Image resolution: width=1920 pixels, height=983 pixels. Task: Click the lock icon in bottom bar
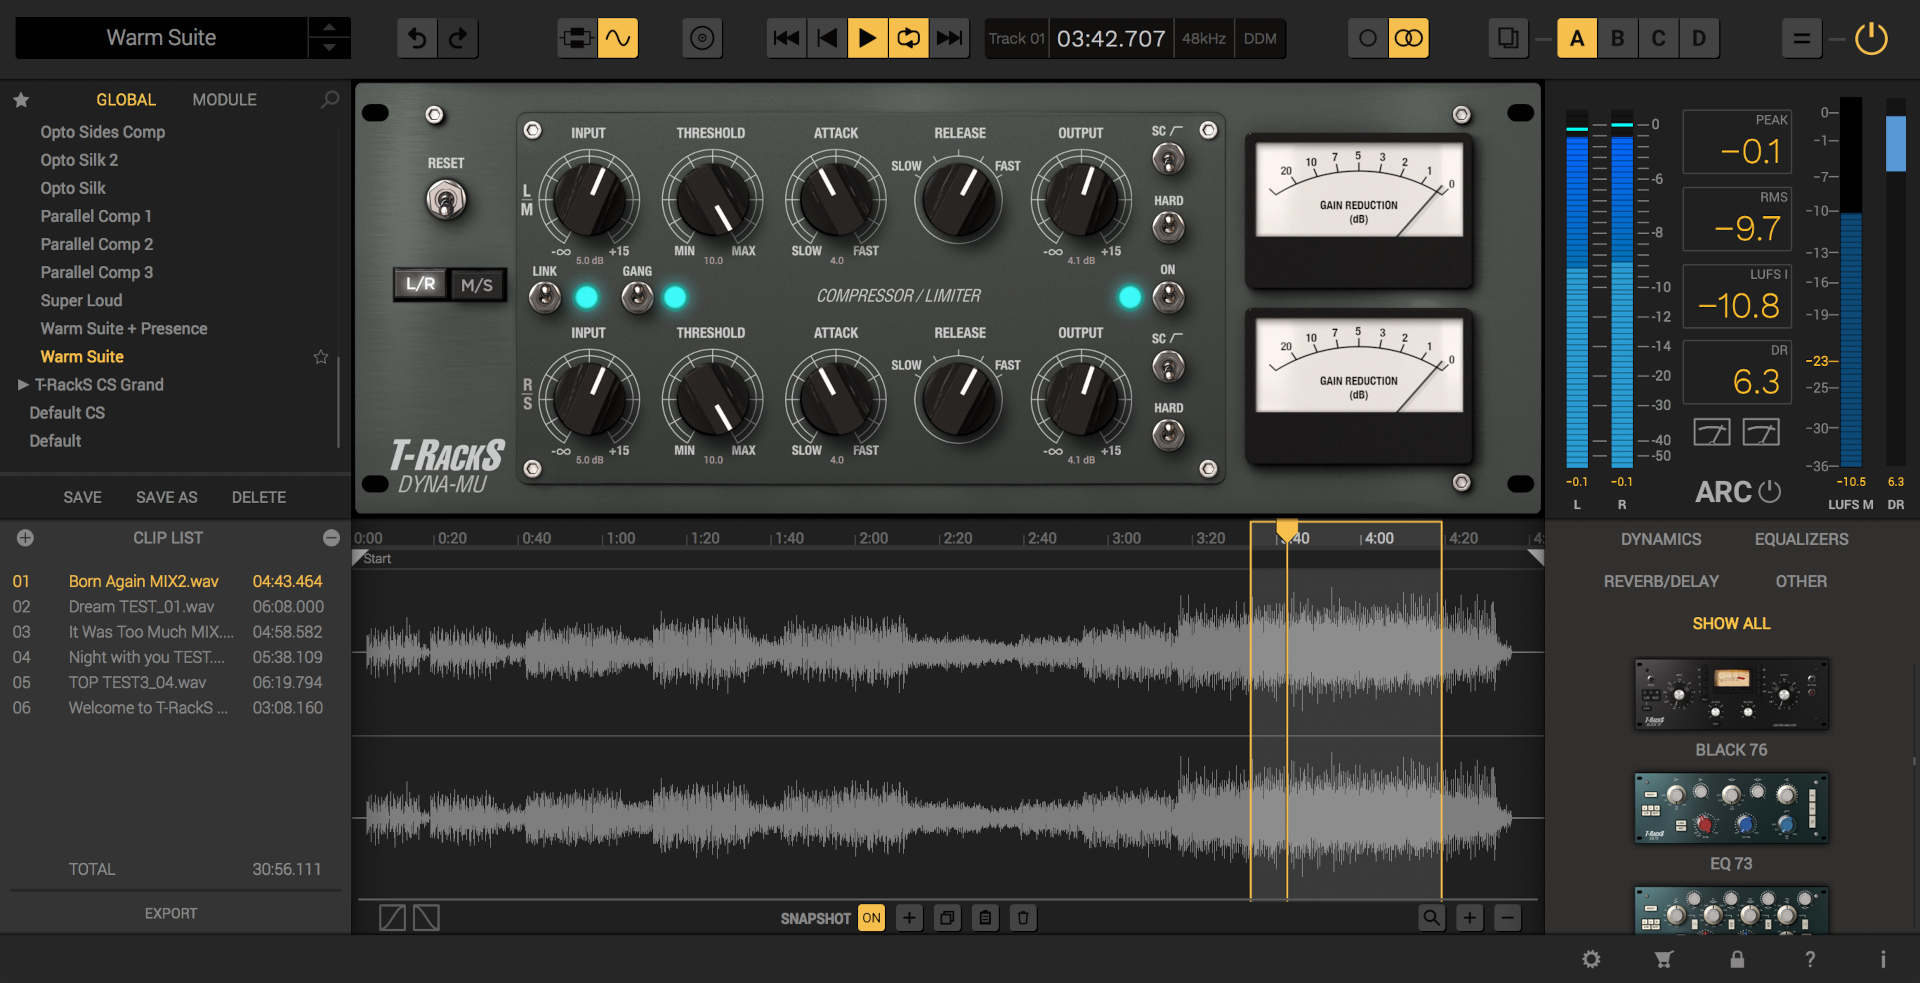(x=1737, y=959)
